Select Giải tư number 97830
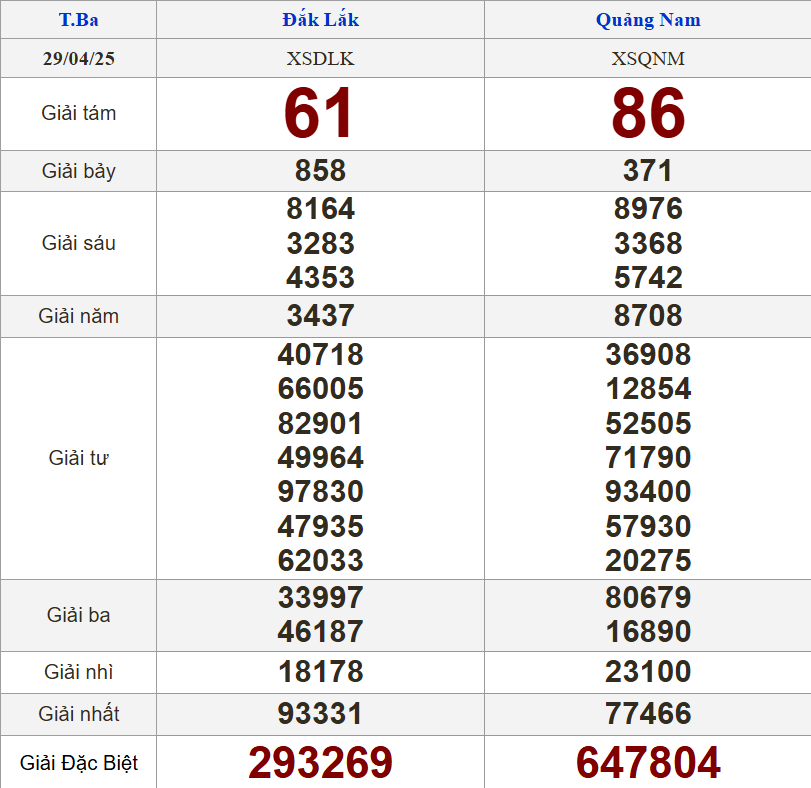The width and height of the screenshot is (811, 788). [x=320, y=492]
